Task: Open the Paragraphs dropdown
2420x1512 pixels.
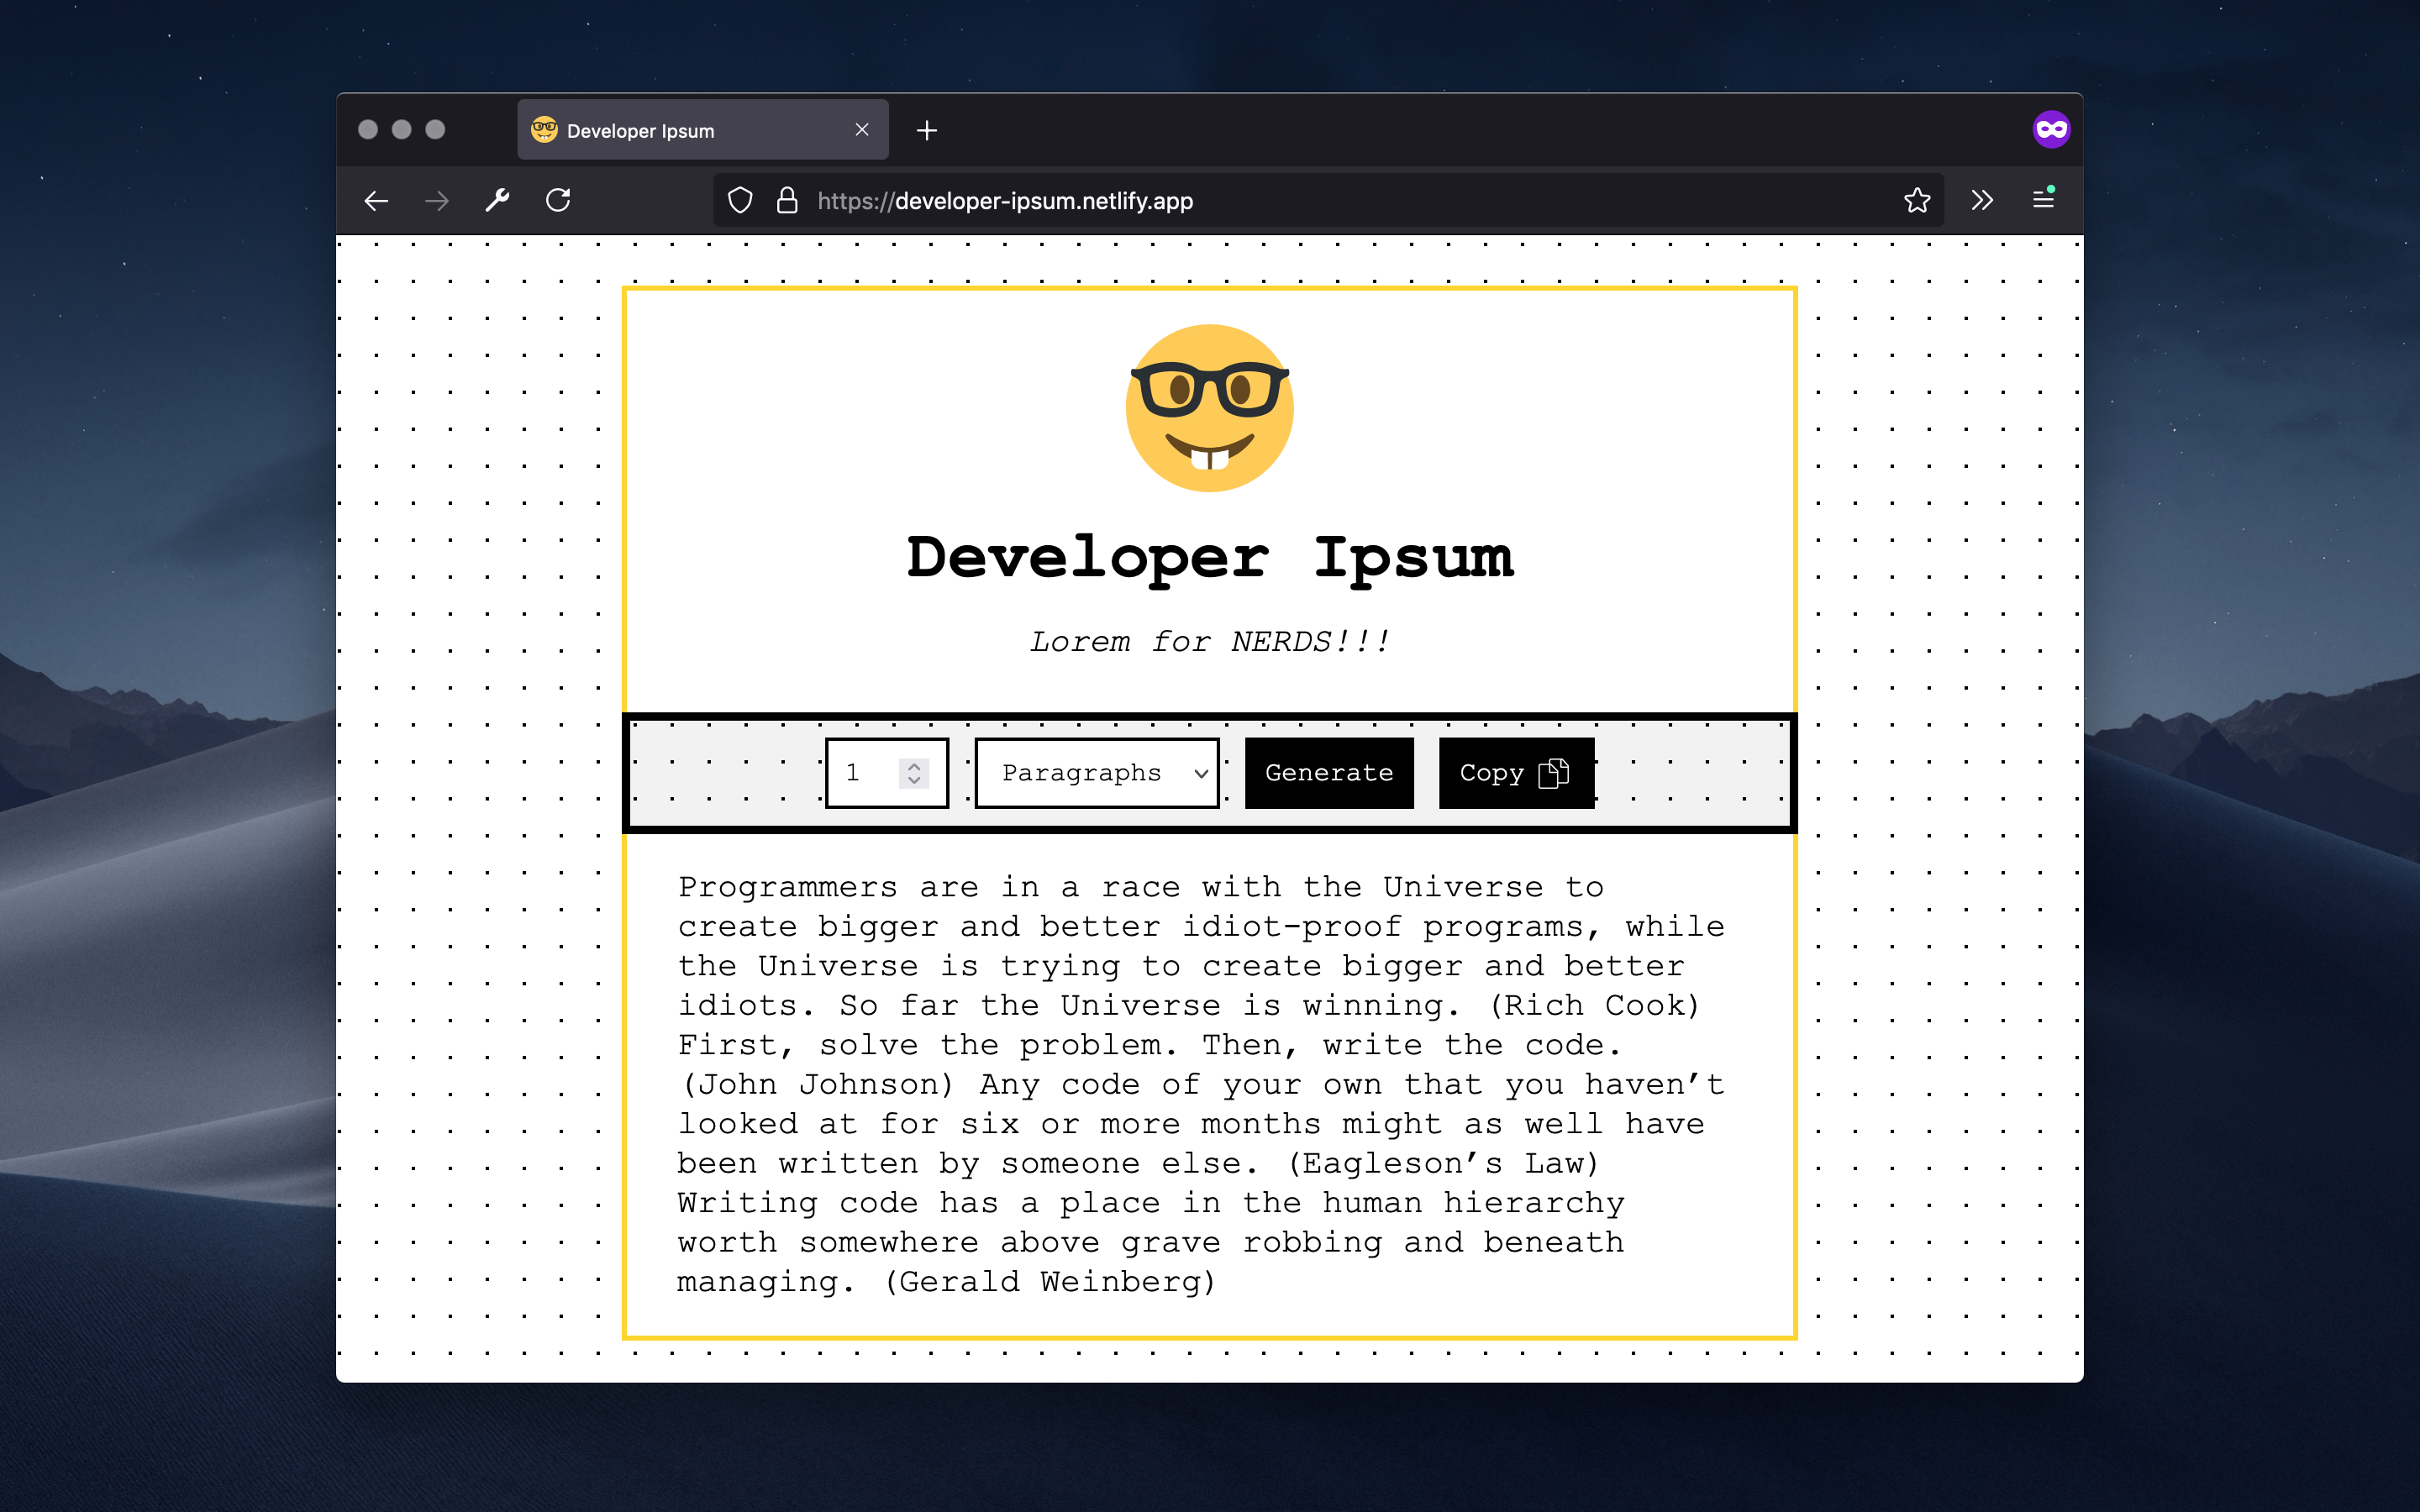Action: (1096, 772)
